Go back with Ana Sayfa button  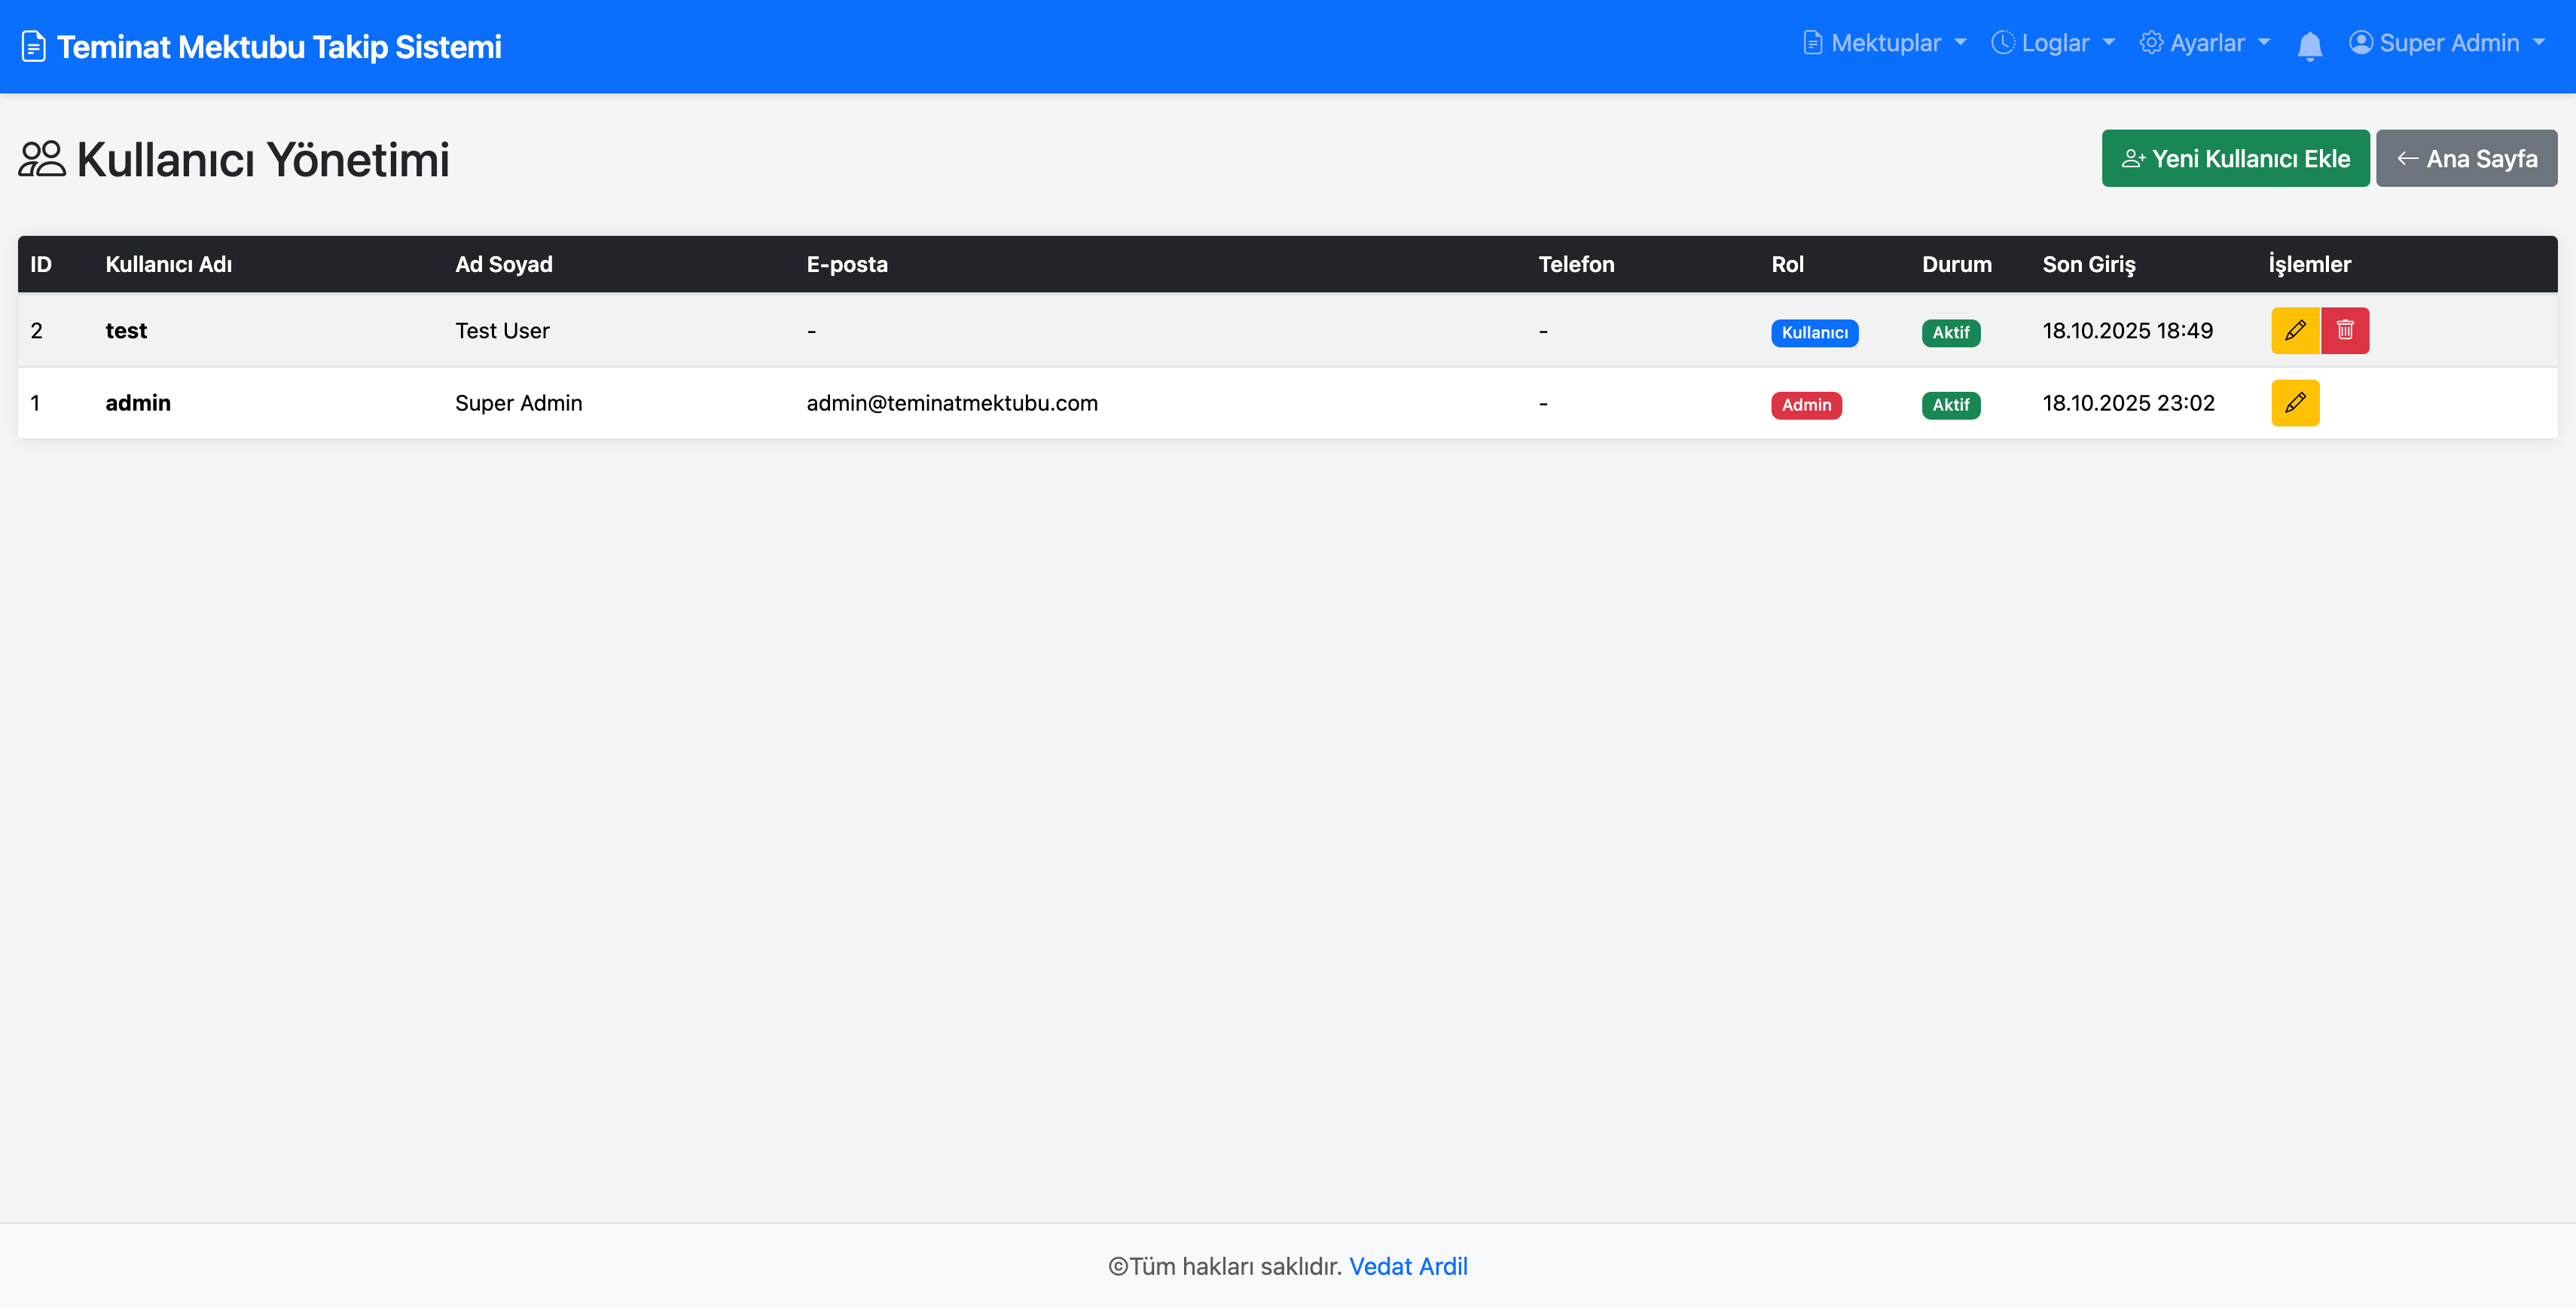[x=2465, y=159]
